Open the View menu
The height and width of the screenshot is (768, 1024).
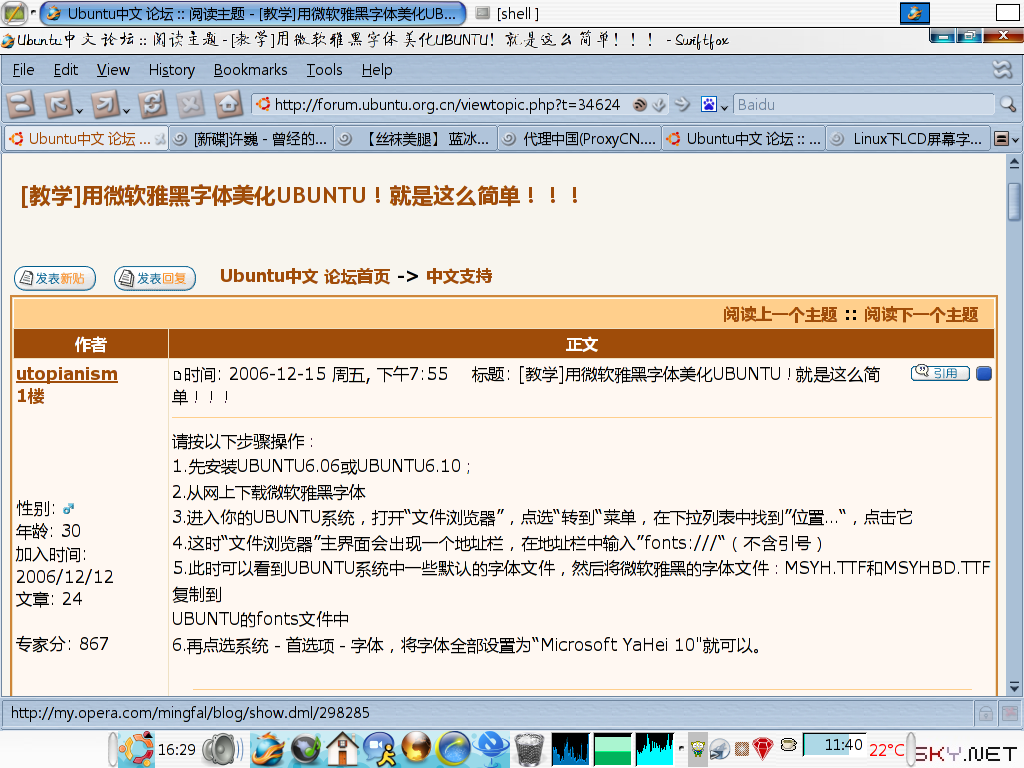click(113, 70)
